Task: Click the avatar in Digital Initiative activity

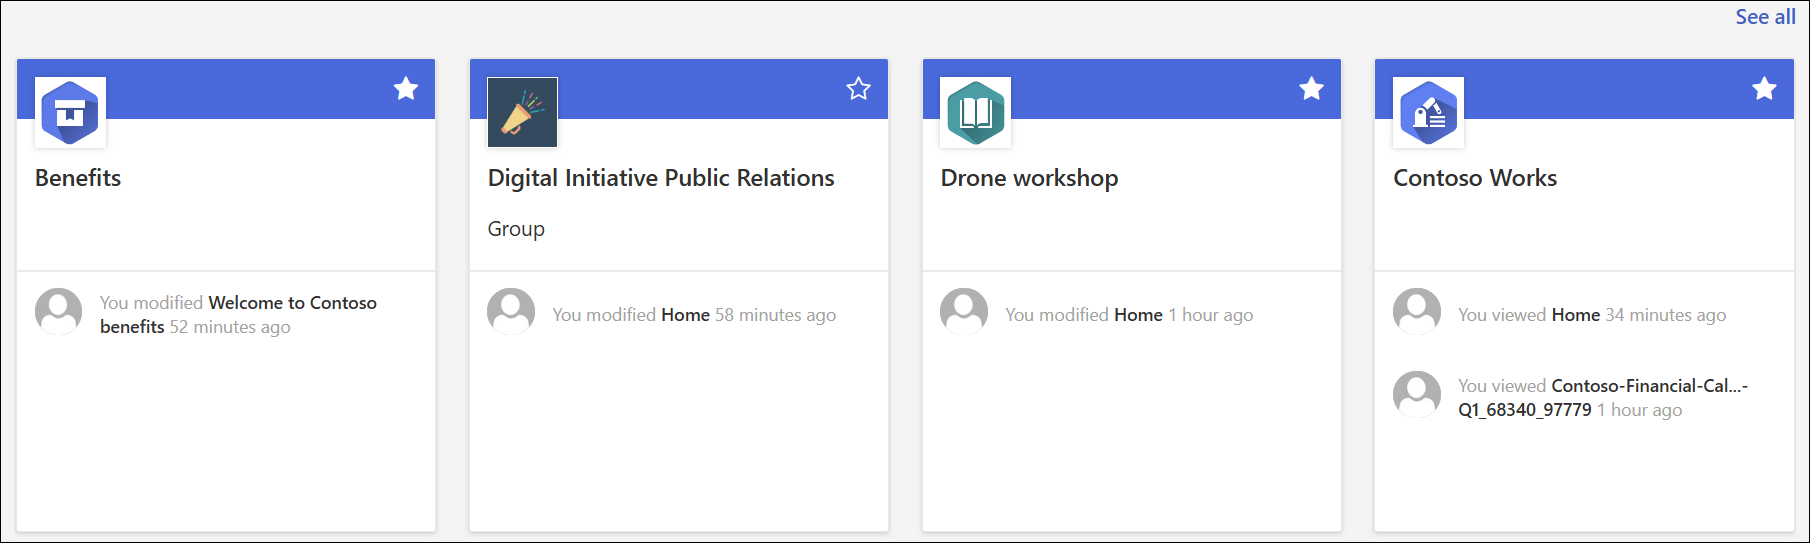Action: (x=511, y=311)
